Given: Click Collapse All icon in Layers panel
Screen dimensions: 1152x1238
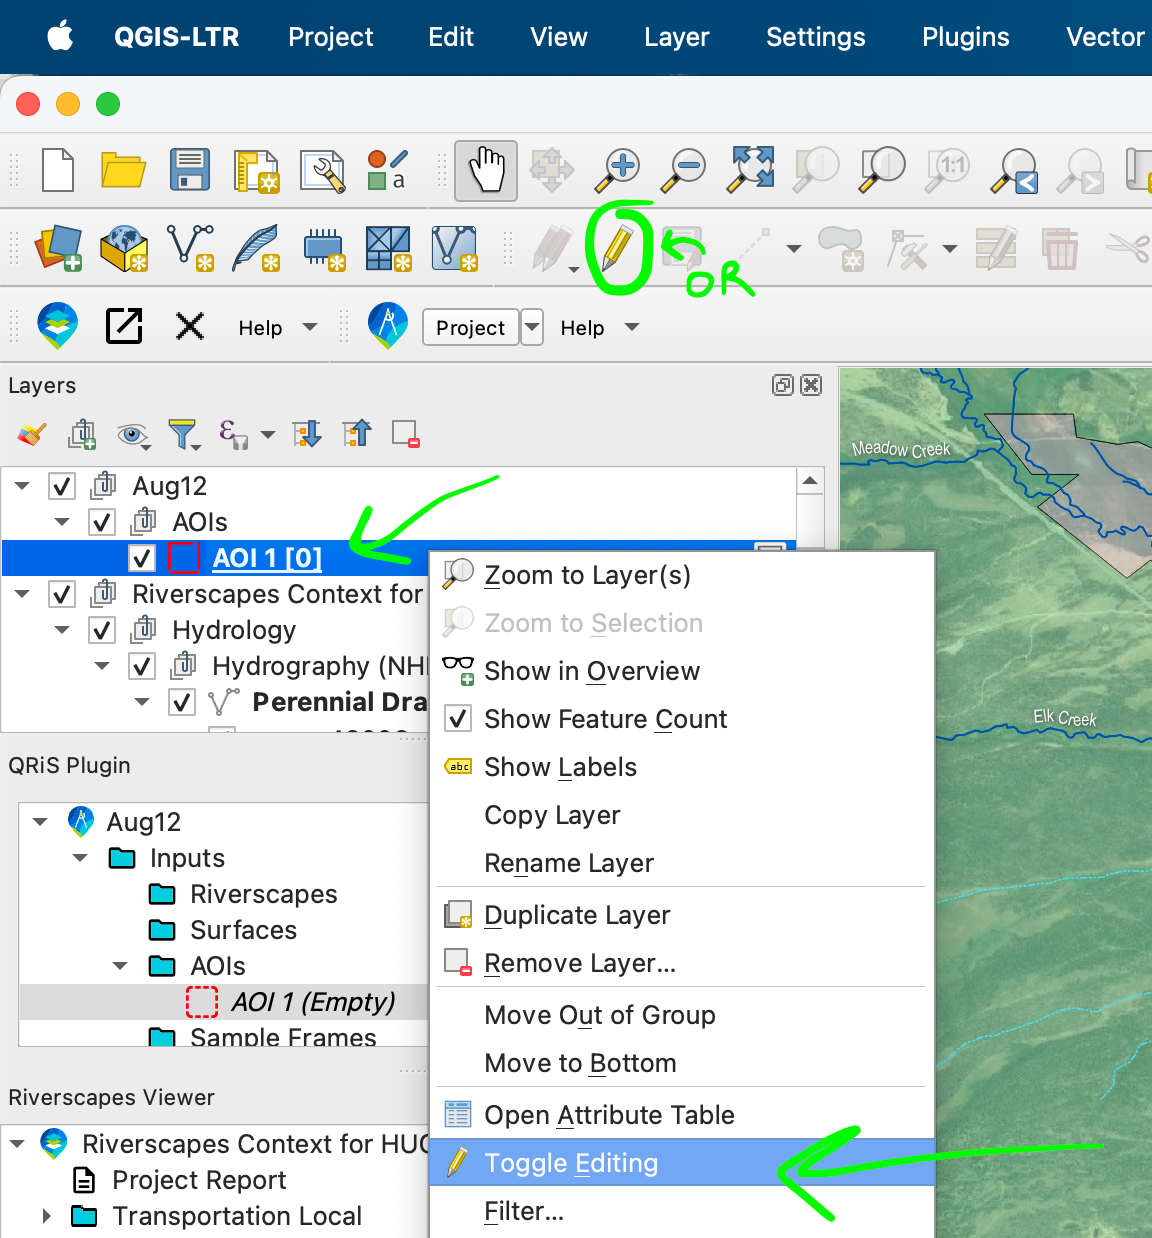Looking at the screenshot, I should [x=356, y=434].
